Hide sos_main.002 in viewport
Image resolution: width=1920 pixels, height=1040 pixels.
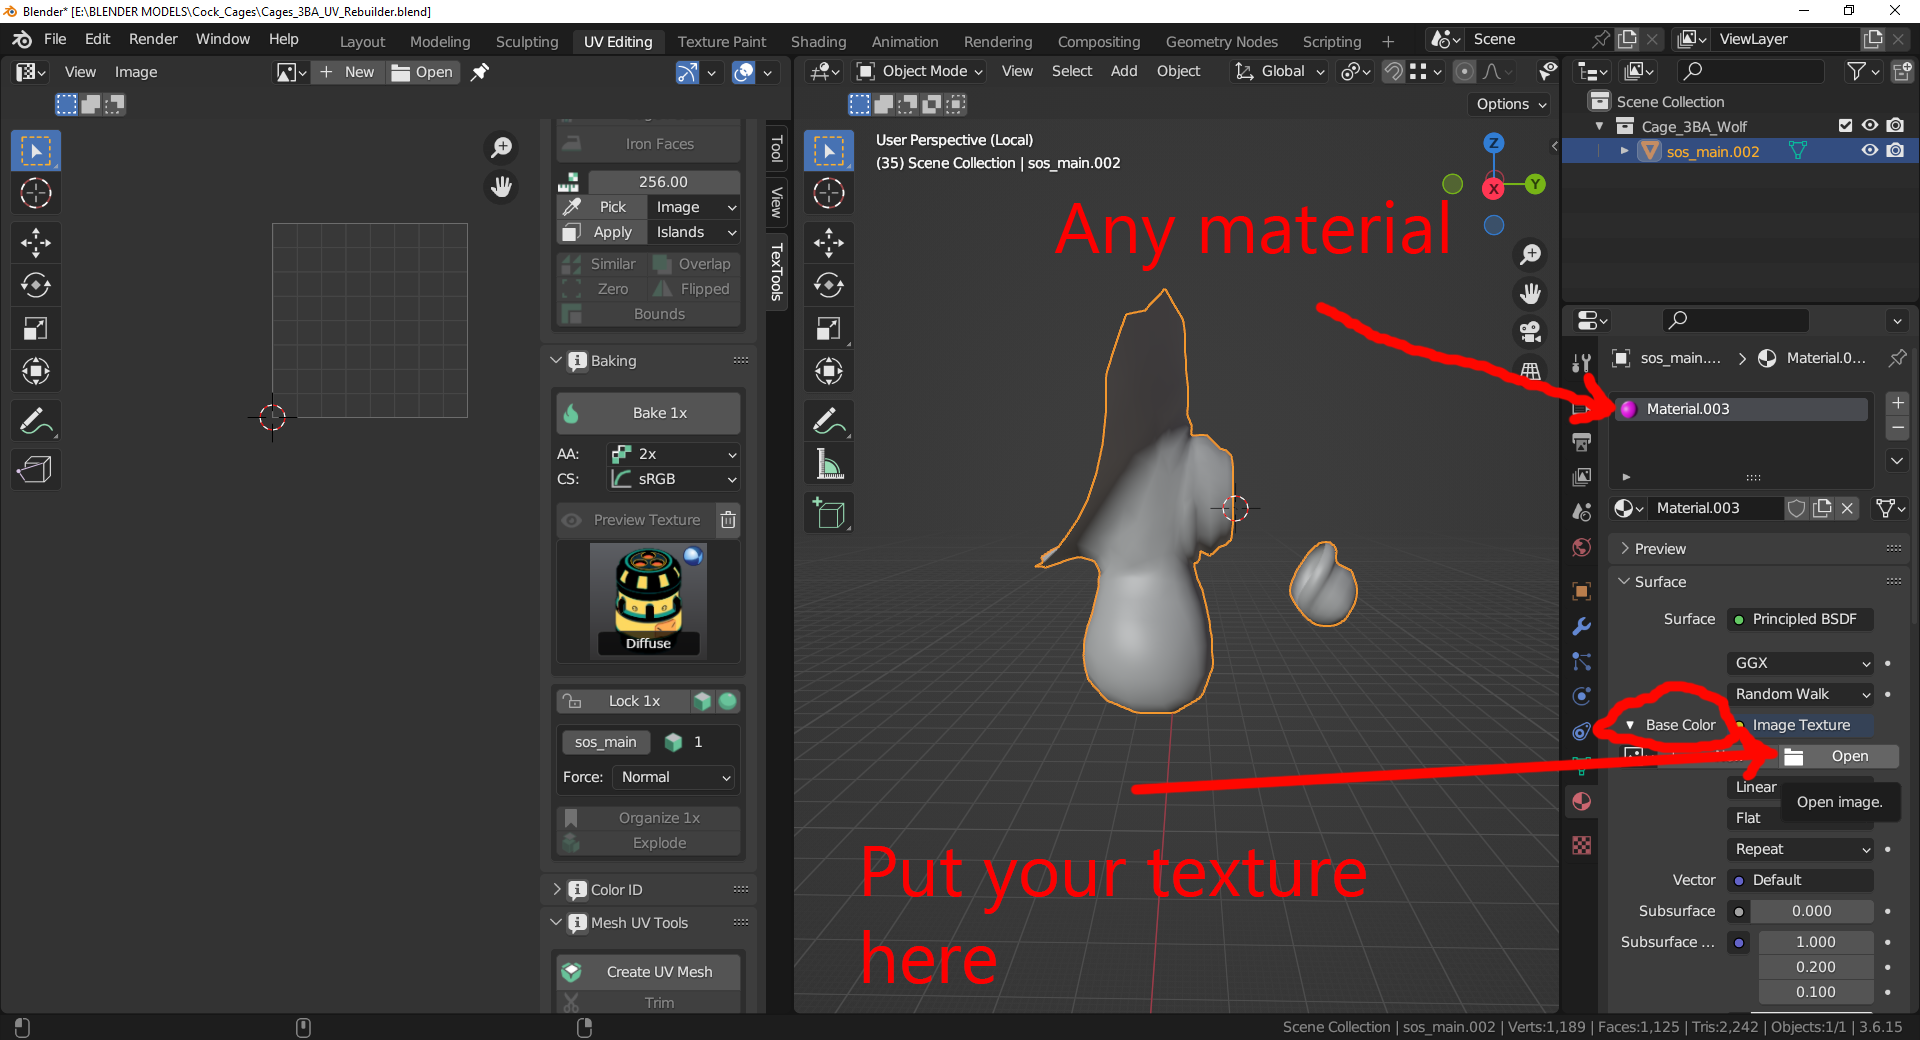click(x=1869, y=151)
